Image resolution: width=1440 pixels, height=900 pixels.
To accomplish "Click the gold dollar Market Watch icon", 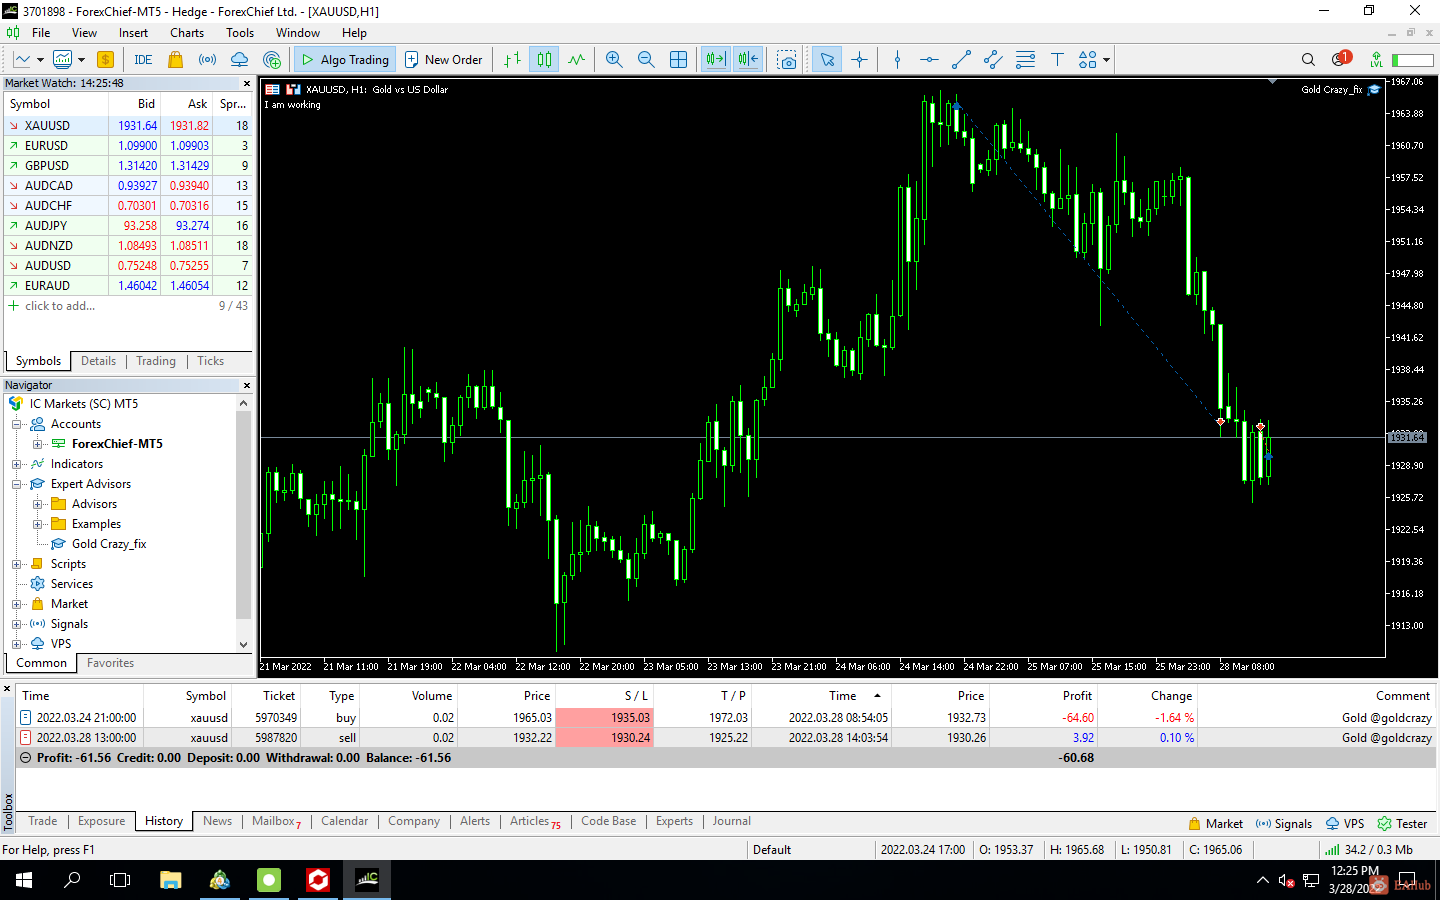I will (105, 59).
